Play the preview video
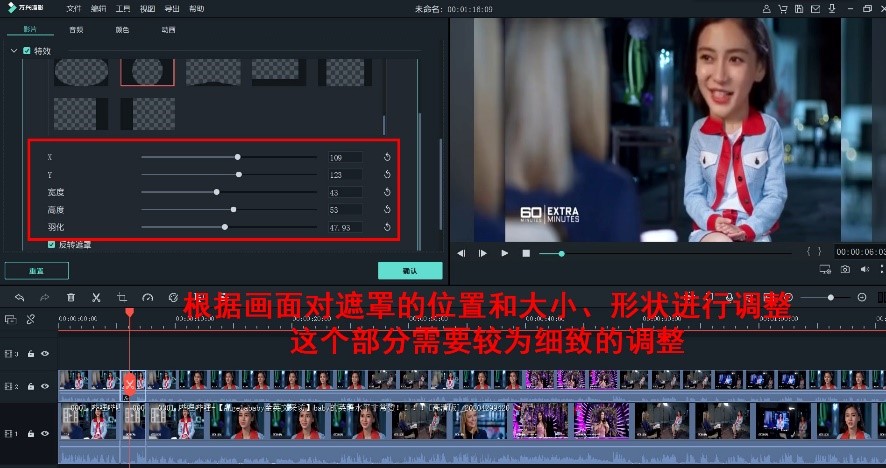The width and height of the screenshot is (886, 468). click(x=505, y=253)
